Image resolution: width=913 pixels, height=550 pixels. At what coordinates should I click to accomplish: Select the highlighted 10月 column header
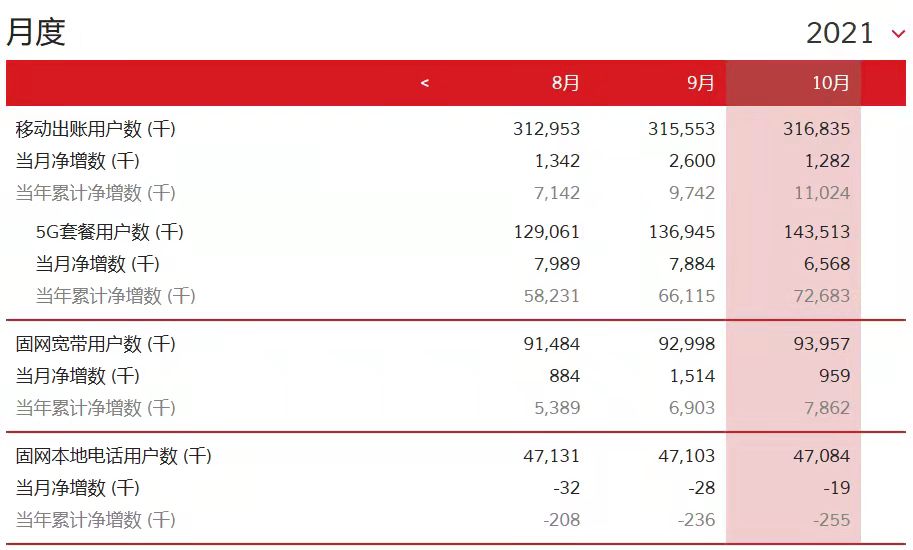pyautogui.click(x=830, y=83)
